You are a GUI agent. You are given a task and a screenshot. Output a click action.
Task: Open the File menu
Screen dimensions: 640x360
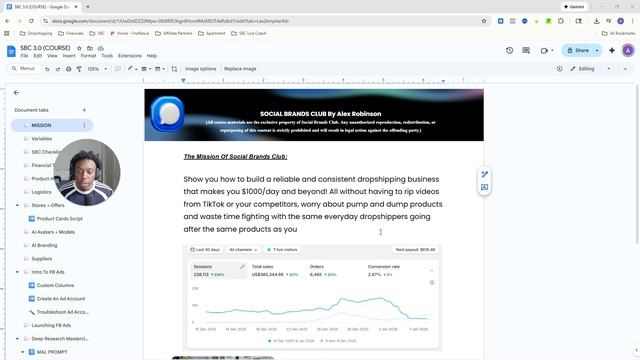point(24,56)
